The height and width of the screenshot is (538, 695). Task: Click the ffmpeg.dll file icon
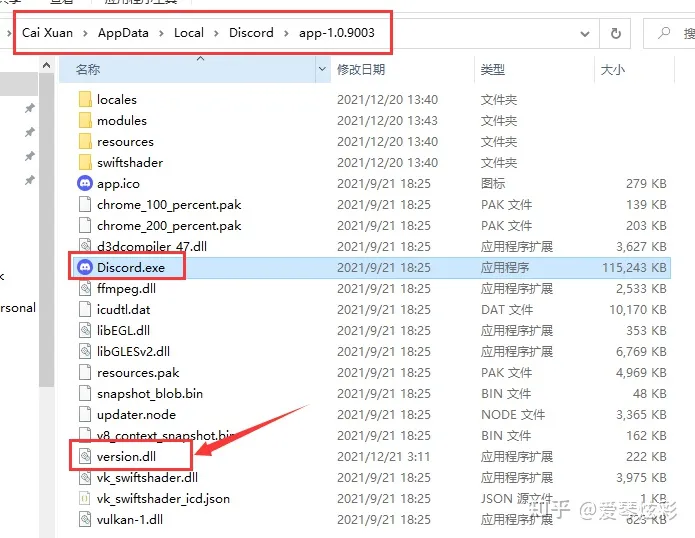pyautogui.click(x=85, y=288)
